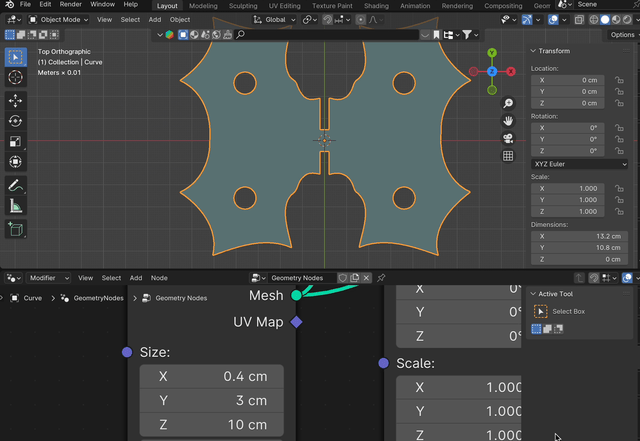
Task: Click the Select Box icon in Active Tool
Action: pos(540,312)
